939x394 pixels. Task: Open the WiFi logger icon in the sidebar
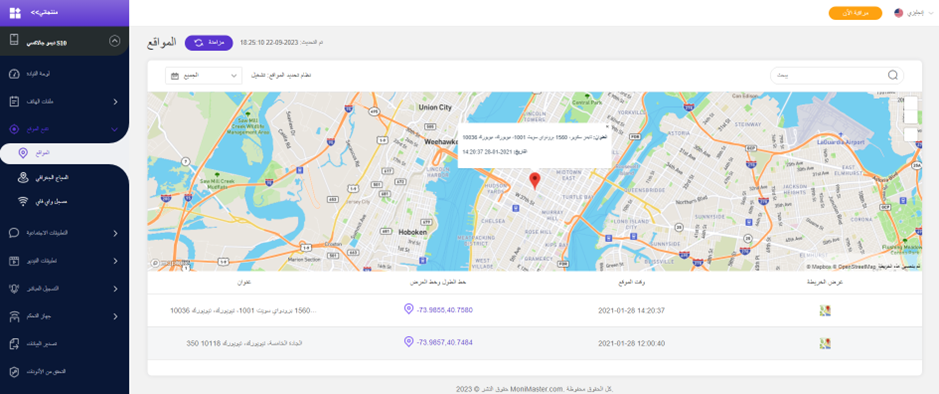point(23,202)
